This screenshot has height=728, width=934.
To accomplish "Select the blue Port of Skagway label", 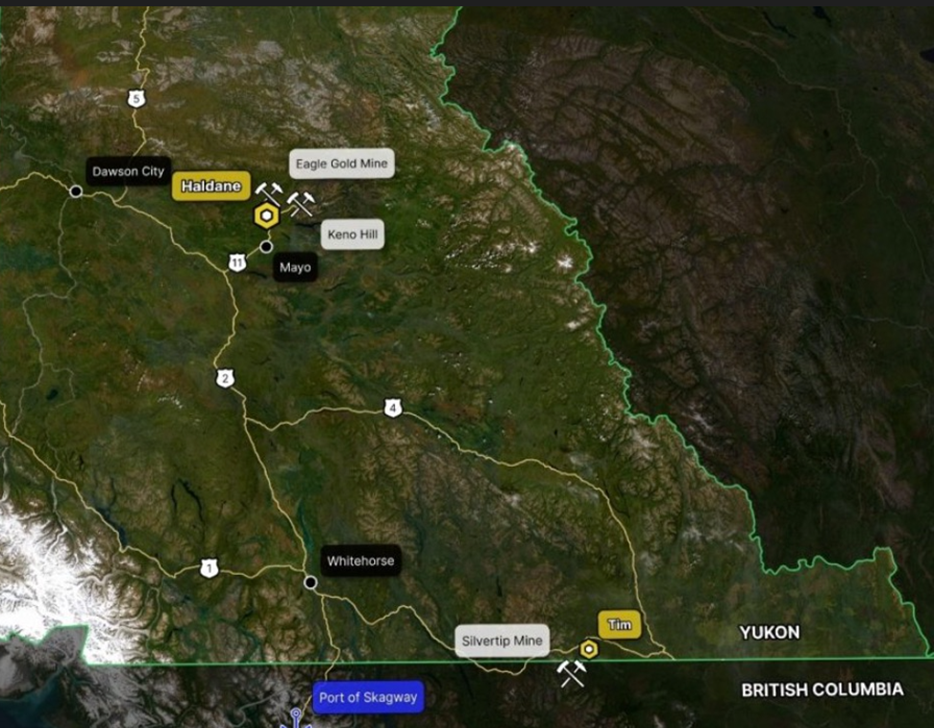I will coord(367,697).
